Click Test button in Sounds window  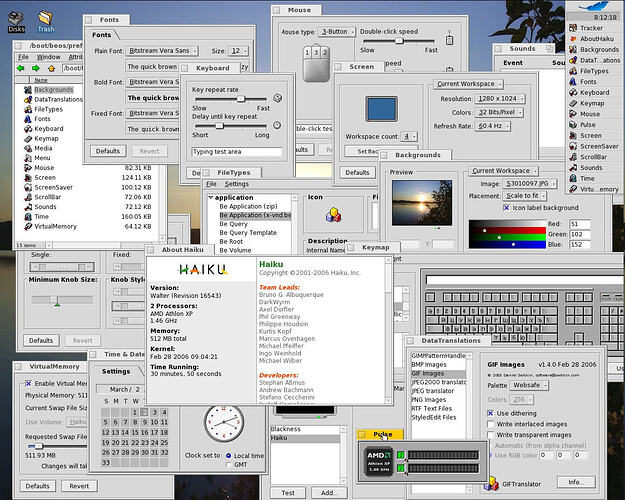pyautogui.click(x=288, y=493)
